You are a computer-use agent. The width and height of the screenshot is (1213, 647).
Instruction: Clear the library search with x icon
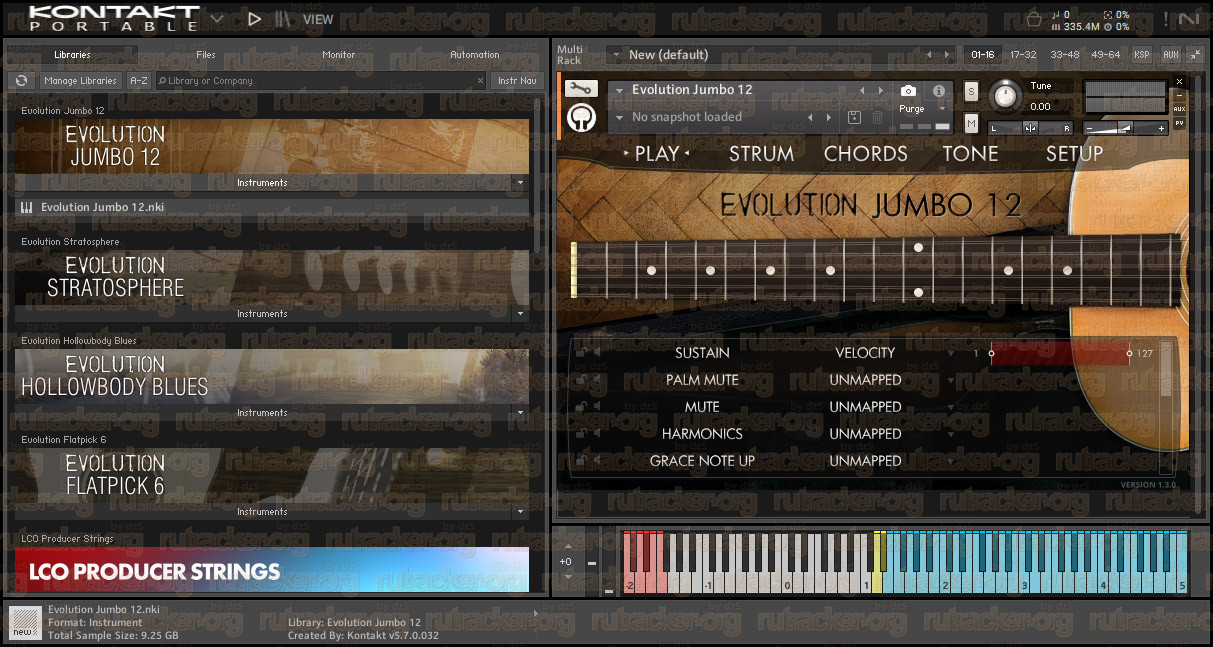(x=480, y=81)
